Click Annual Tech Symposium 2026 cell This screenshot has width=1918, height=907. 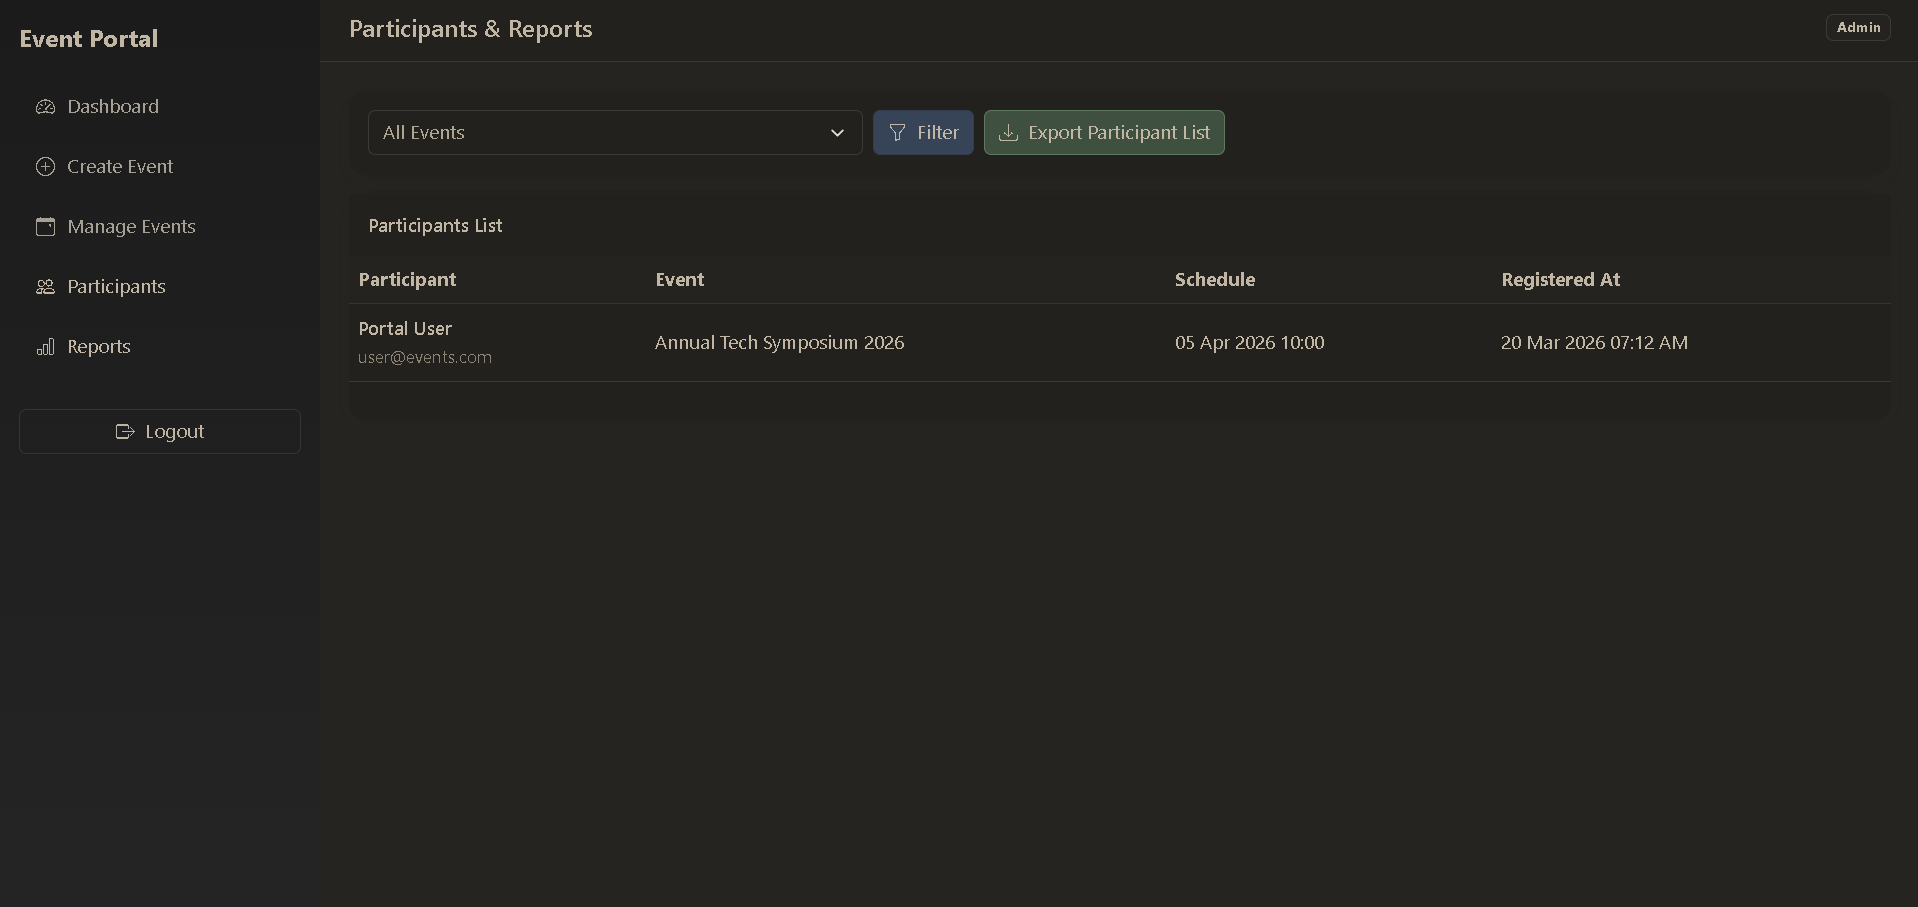(x=779, y=343)
